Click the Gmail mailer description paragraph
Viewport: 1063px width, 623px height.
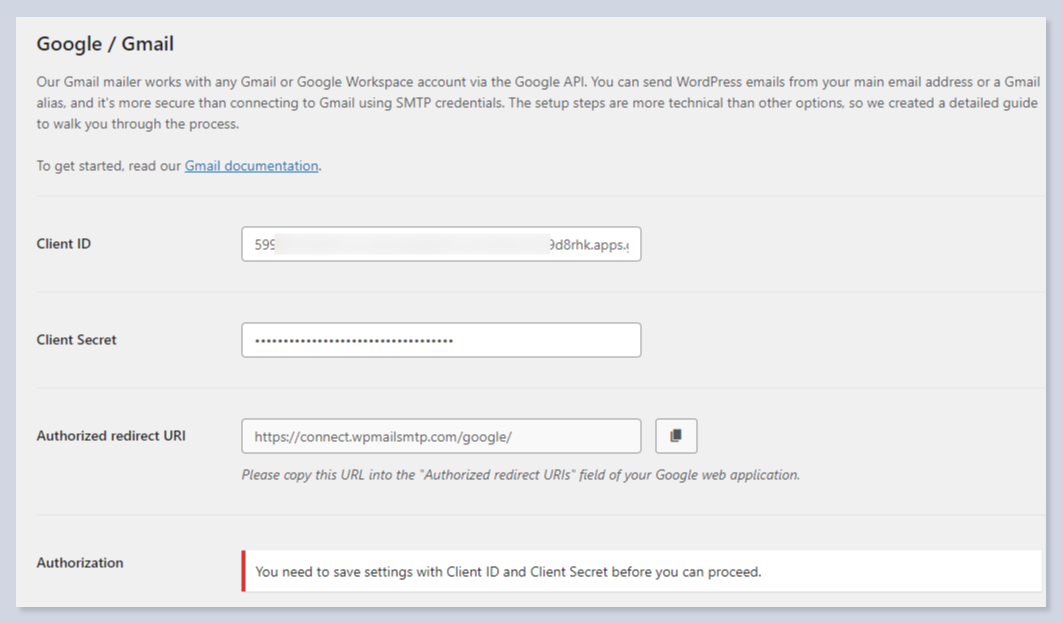click(538, 103)
